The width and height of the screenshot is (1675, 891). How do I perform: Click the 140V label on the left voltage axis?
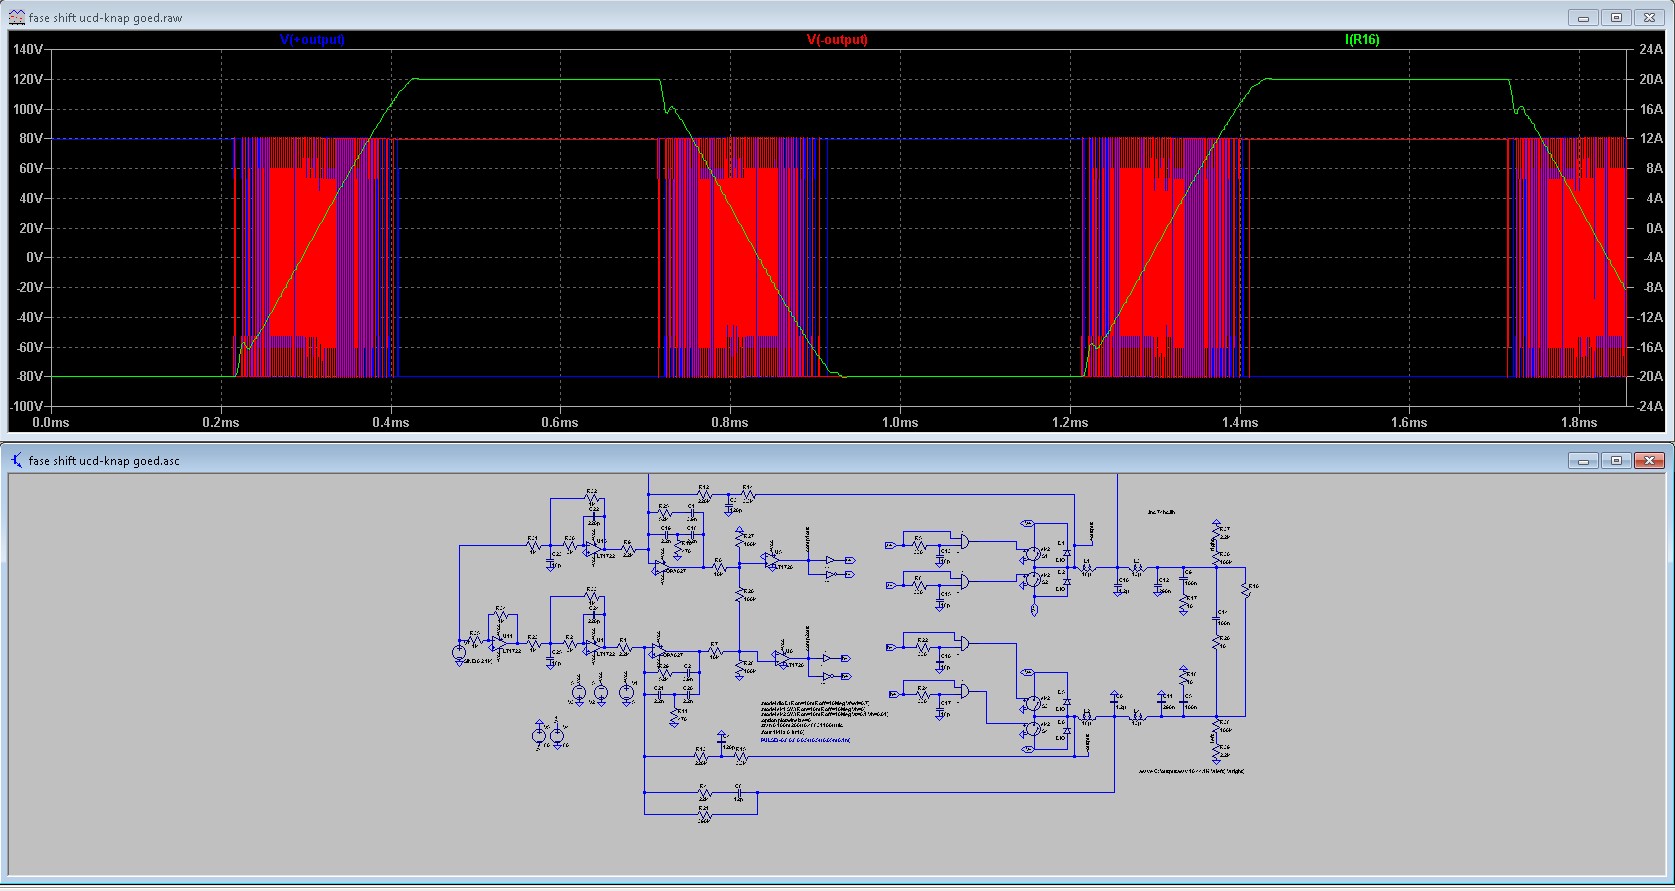click(x=28, y=49)
